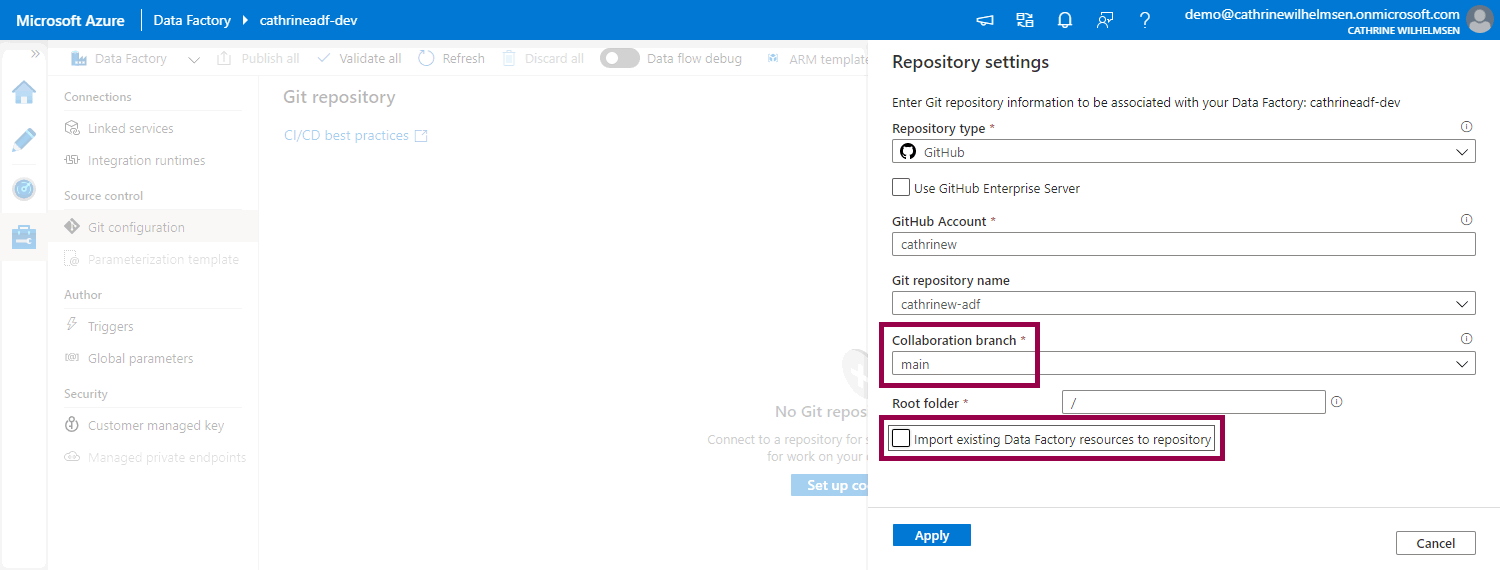Open the Manage toolbox icon
Viewport: 1500px width, 570px height.
tap(24, 237)
